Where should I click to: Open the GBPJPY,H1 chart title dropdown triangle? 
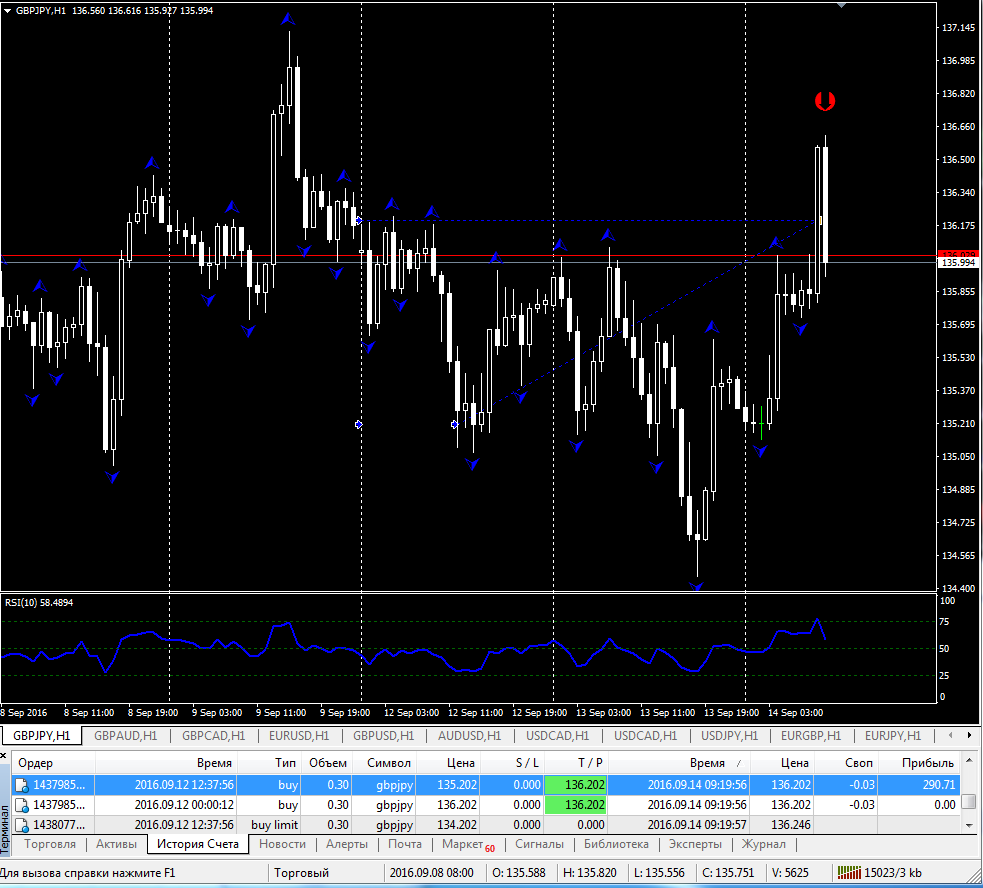(8, 11)
